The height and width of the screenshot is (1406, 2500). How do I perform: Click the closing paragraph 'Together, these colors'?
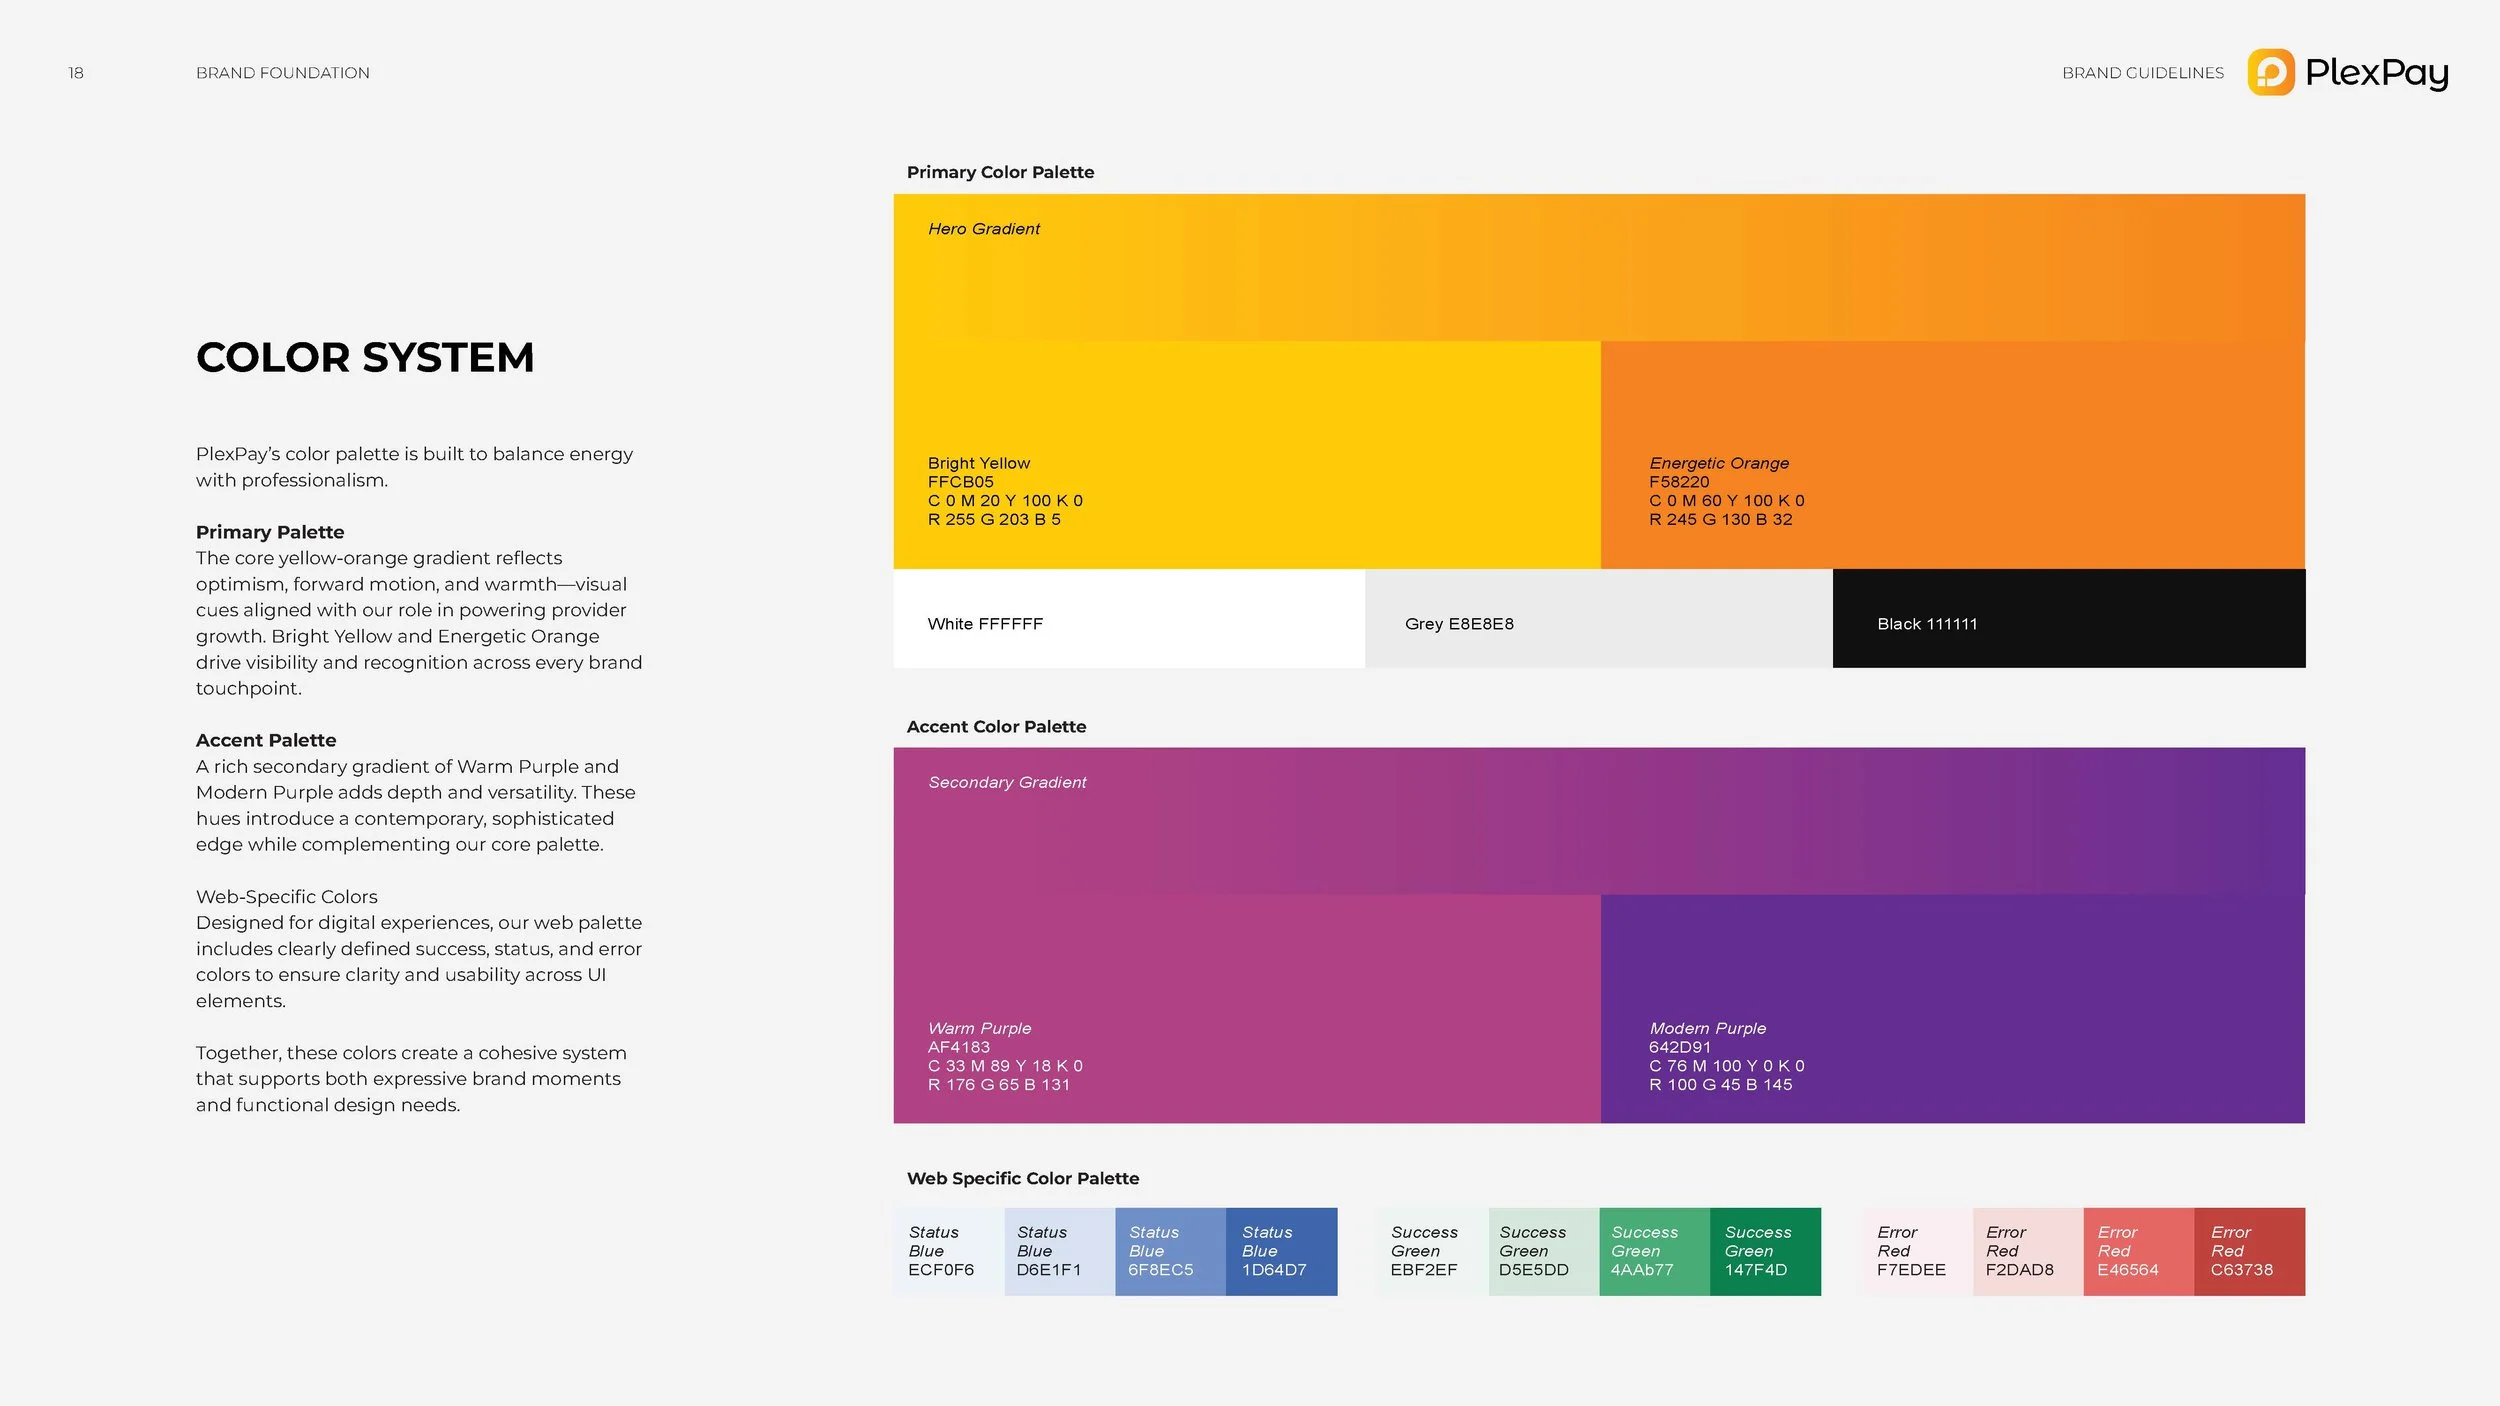[x=411, y=1079]
